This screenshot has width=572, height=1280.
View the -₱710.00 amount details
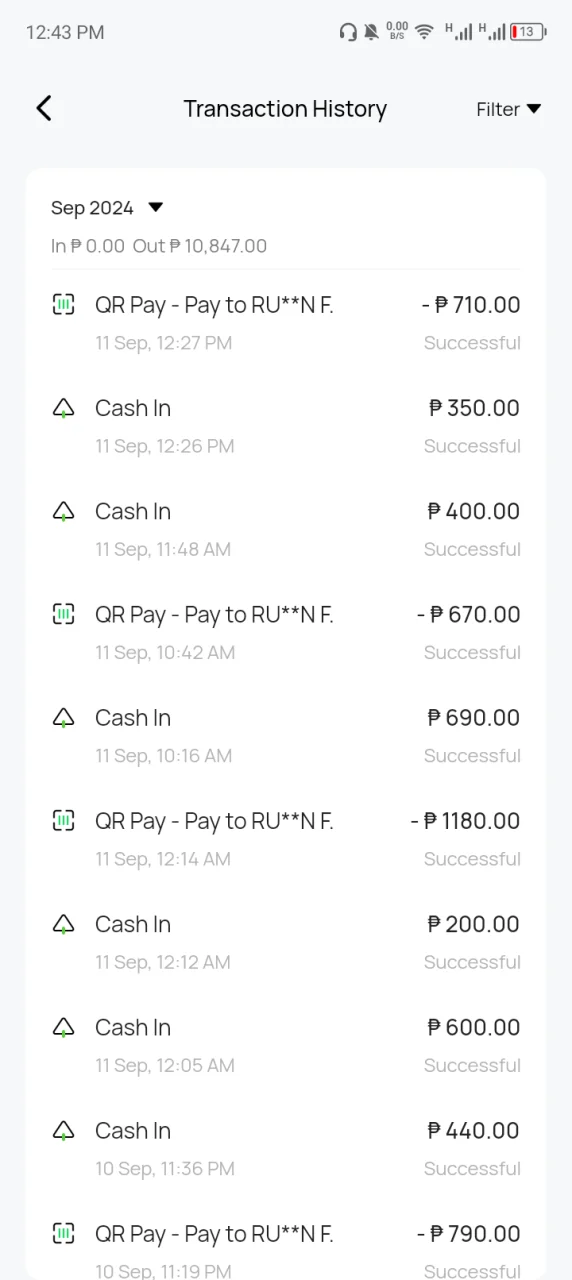click(x=471, y=305)
